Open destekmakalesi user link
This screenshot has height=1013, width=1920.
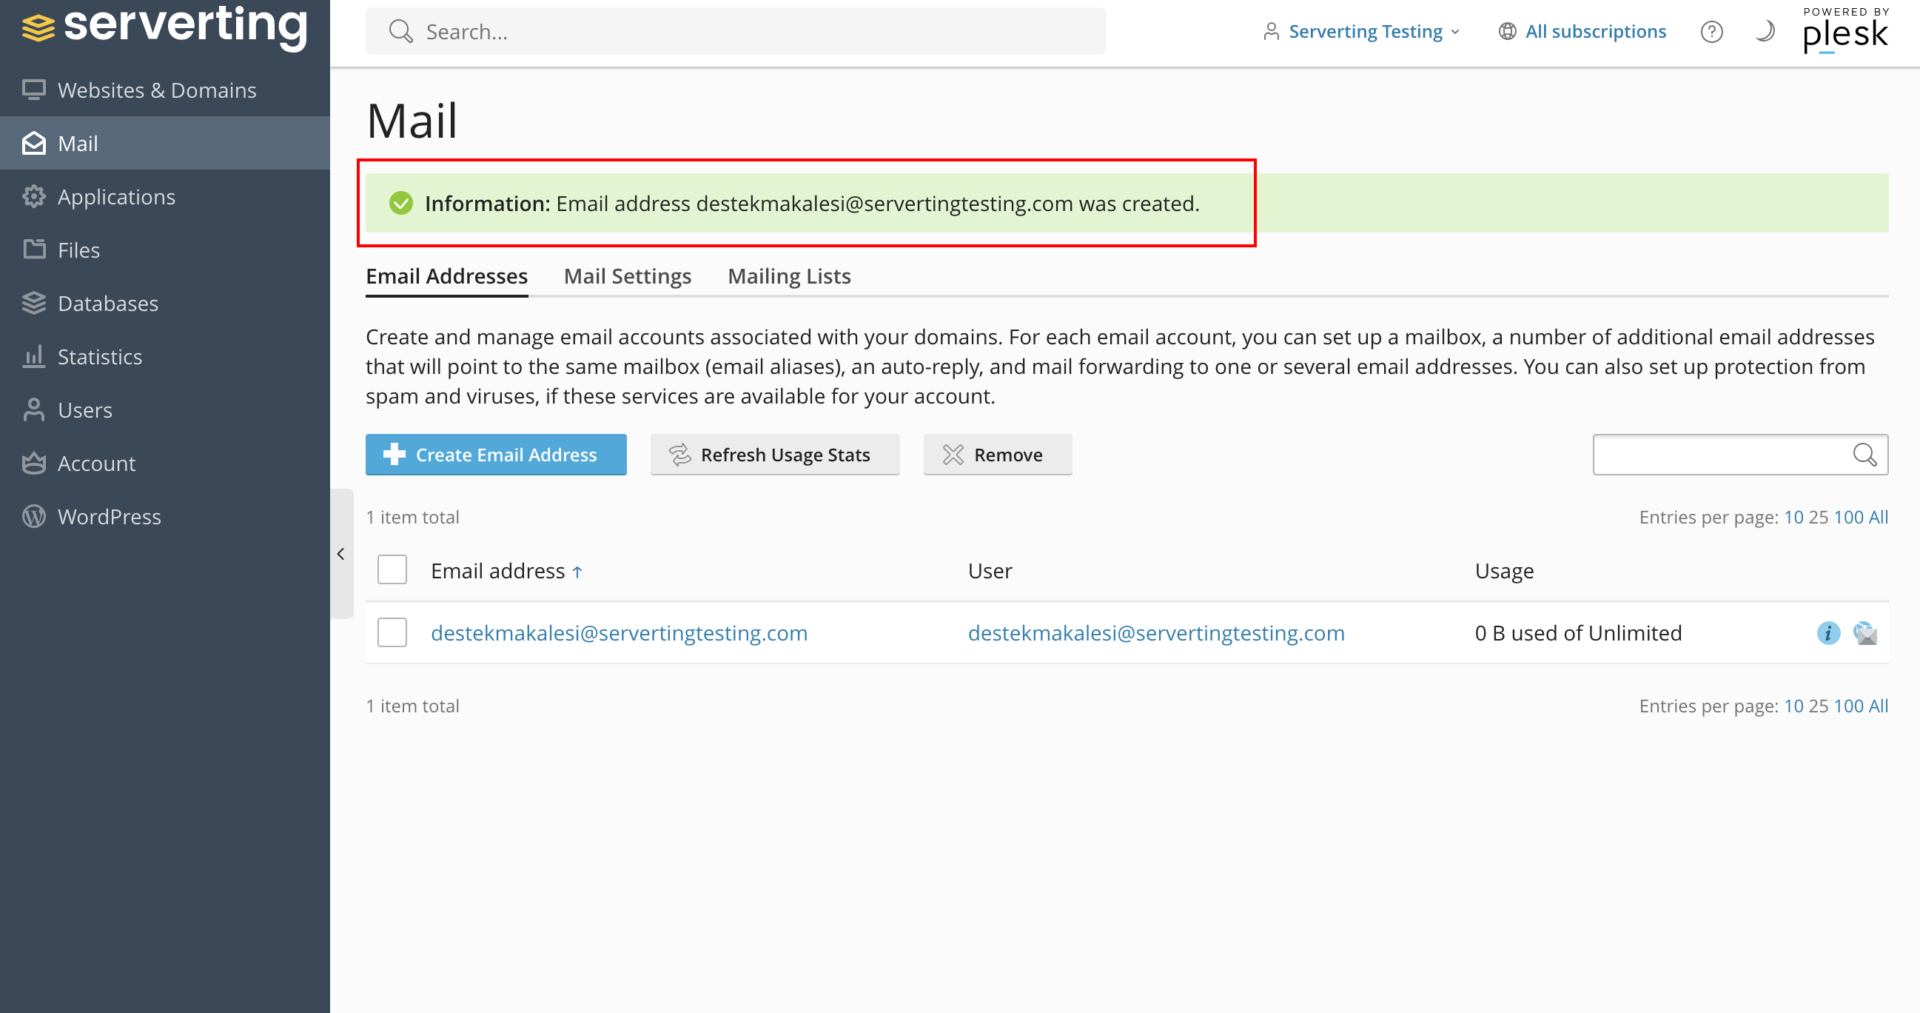tap(1156, 633)
